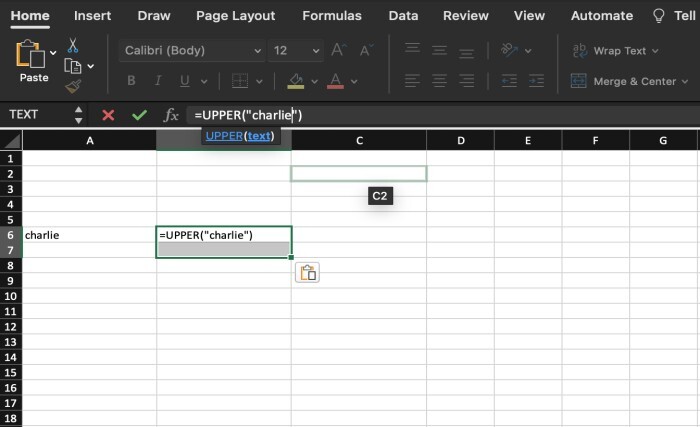Open the Automate tab
700x427 pixels.
pos(602,16)
